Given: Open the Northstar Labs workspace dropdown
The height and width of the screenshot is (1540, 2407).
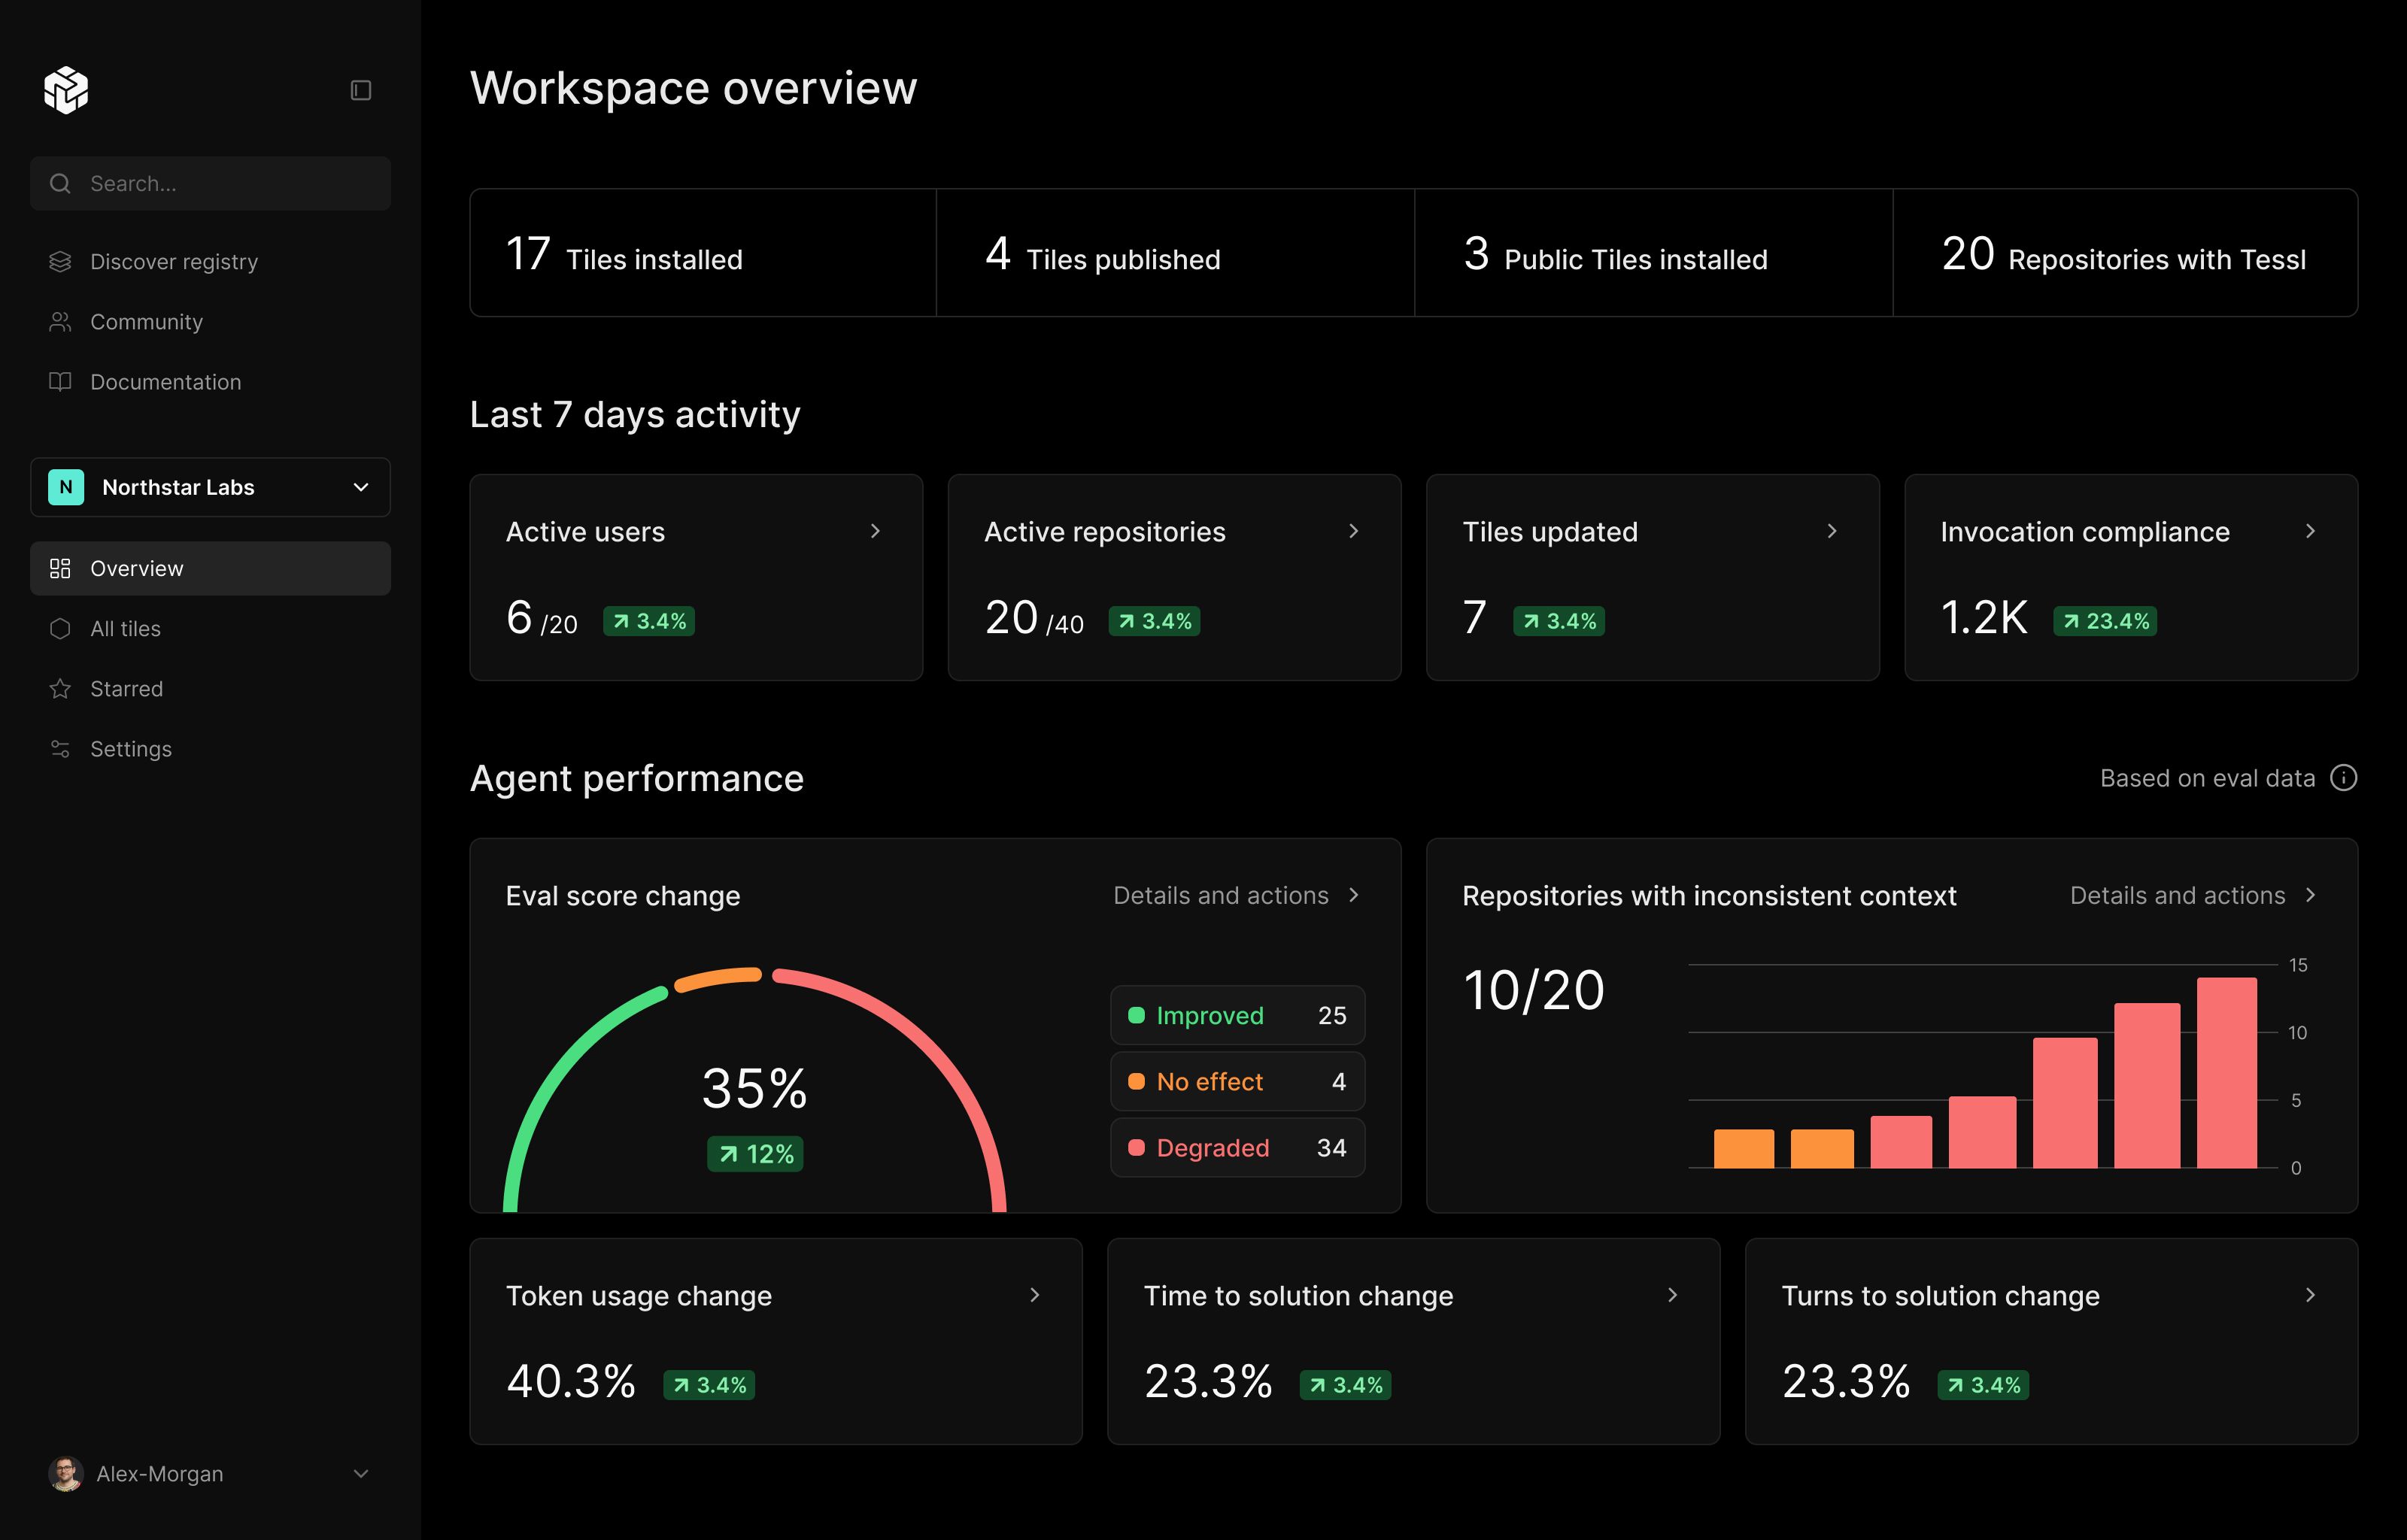Looking at the screenshot, I should (210, 487).
